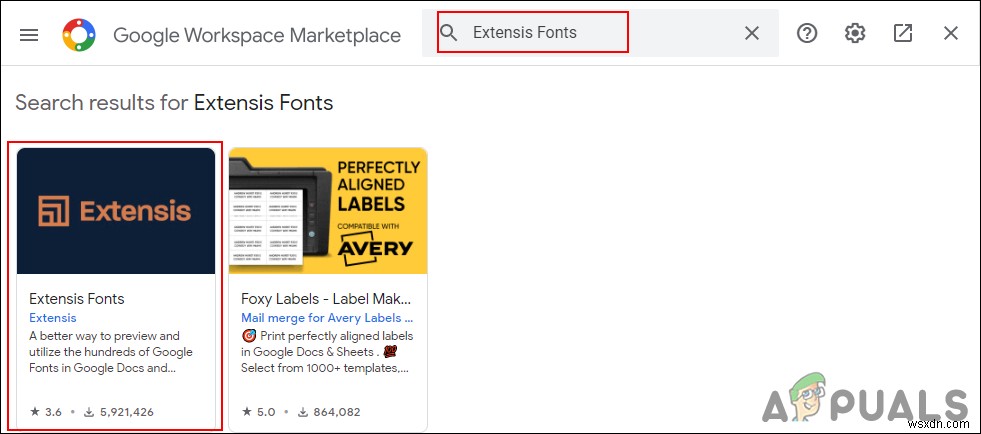Open the hamburger main menu
981x434 pixels.
[29, 34]
